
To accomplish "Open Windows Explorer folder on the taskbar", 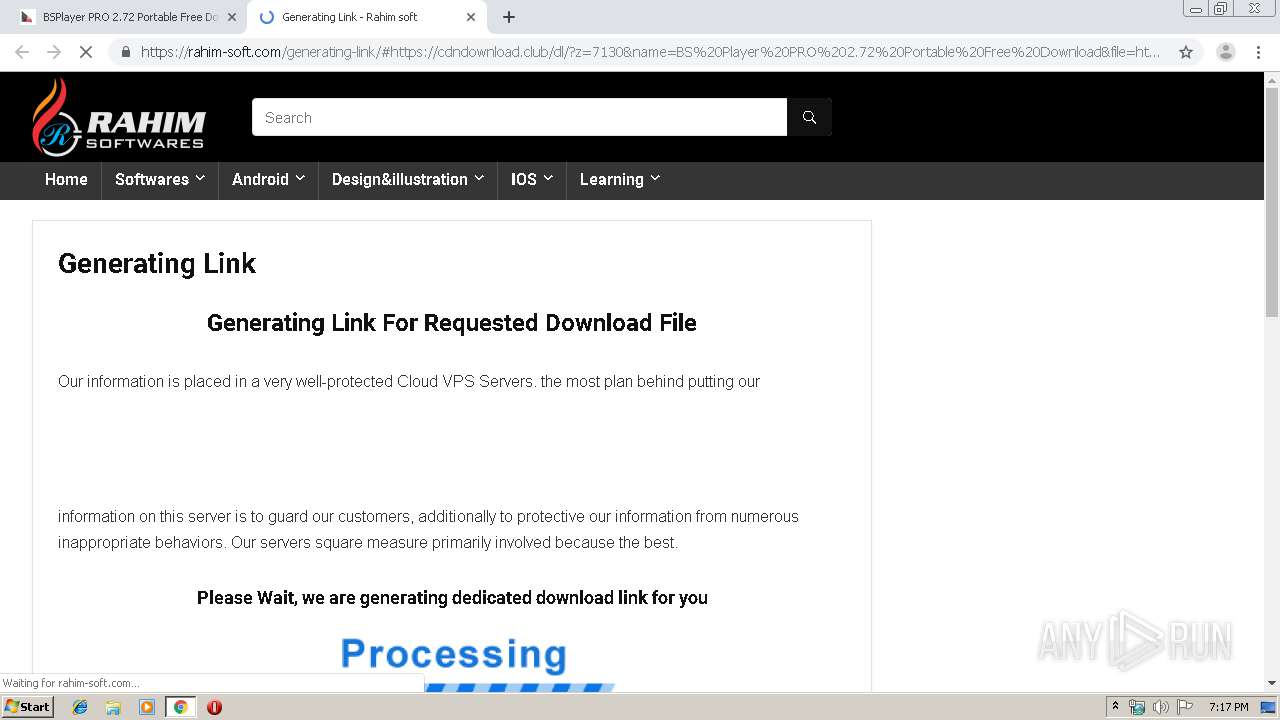I will click(x=113, y=707).
